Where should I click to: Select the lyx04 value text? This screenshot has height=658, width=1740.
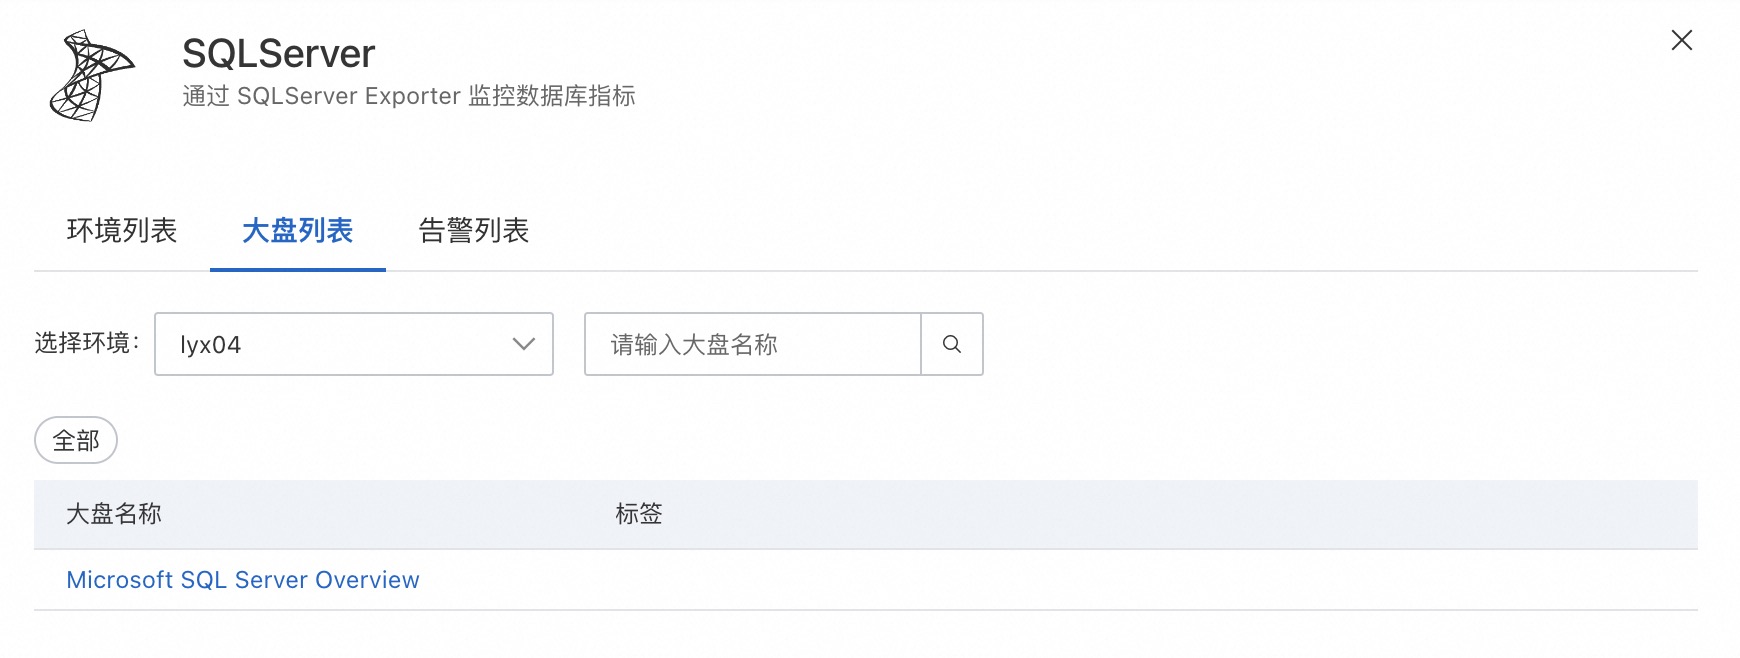click(211, 345)
